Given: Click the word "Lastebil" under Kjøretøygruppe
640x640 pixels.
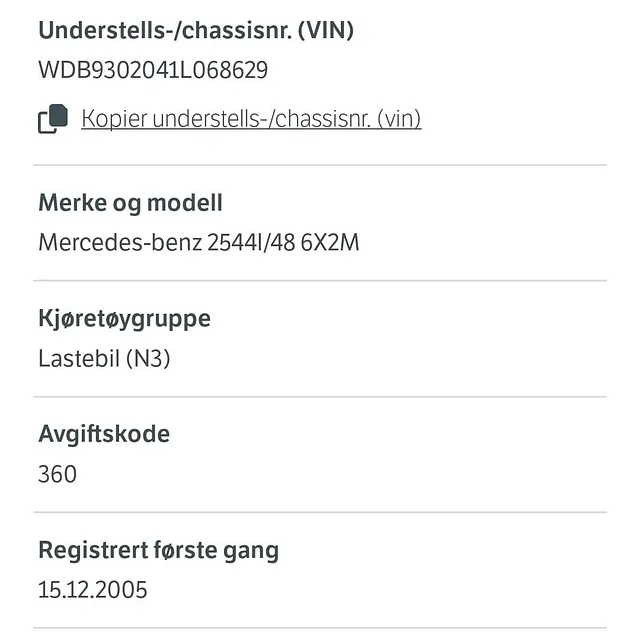Looking at the screenshot, I should pyautogui.click(x=78, y=358).
